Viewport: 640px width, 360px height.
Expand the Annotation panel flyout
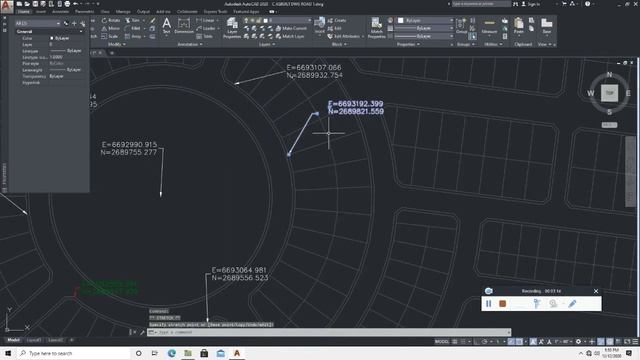(x=190, y=44)
